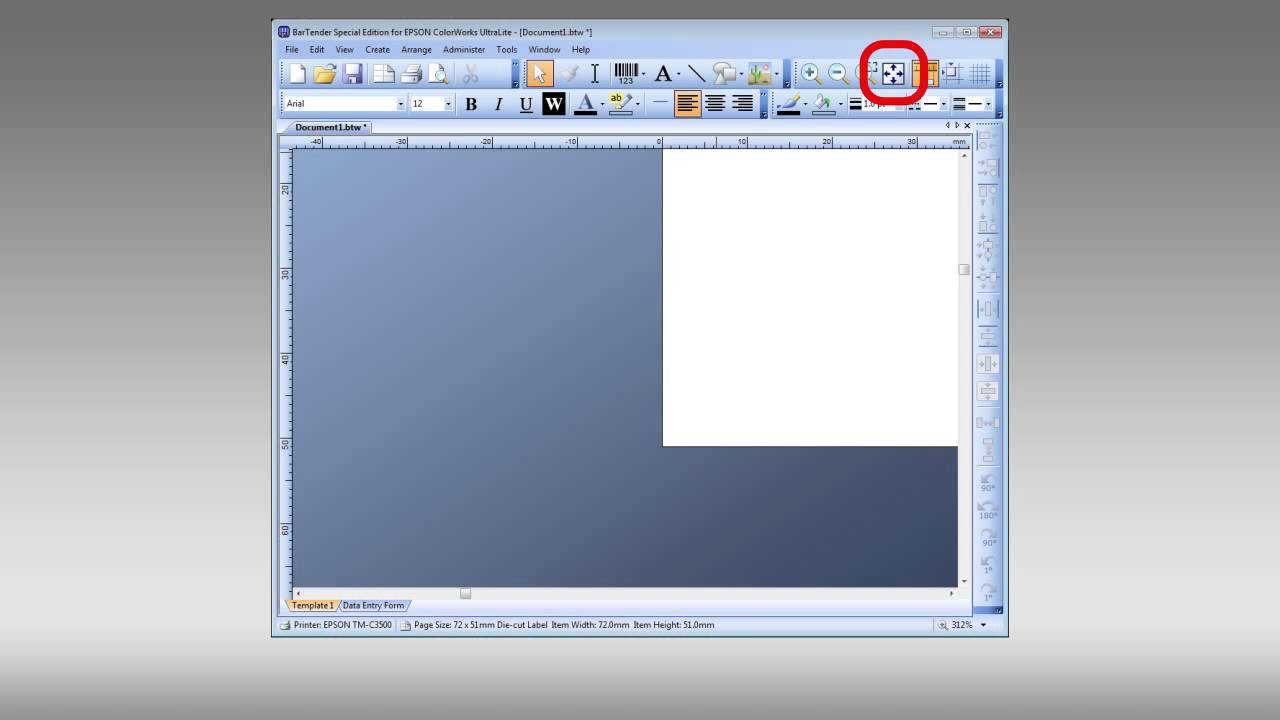Open the File menu
The image size is (1280, 720).
tap(292, 49)
